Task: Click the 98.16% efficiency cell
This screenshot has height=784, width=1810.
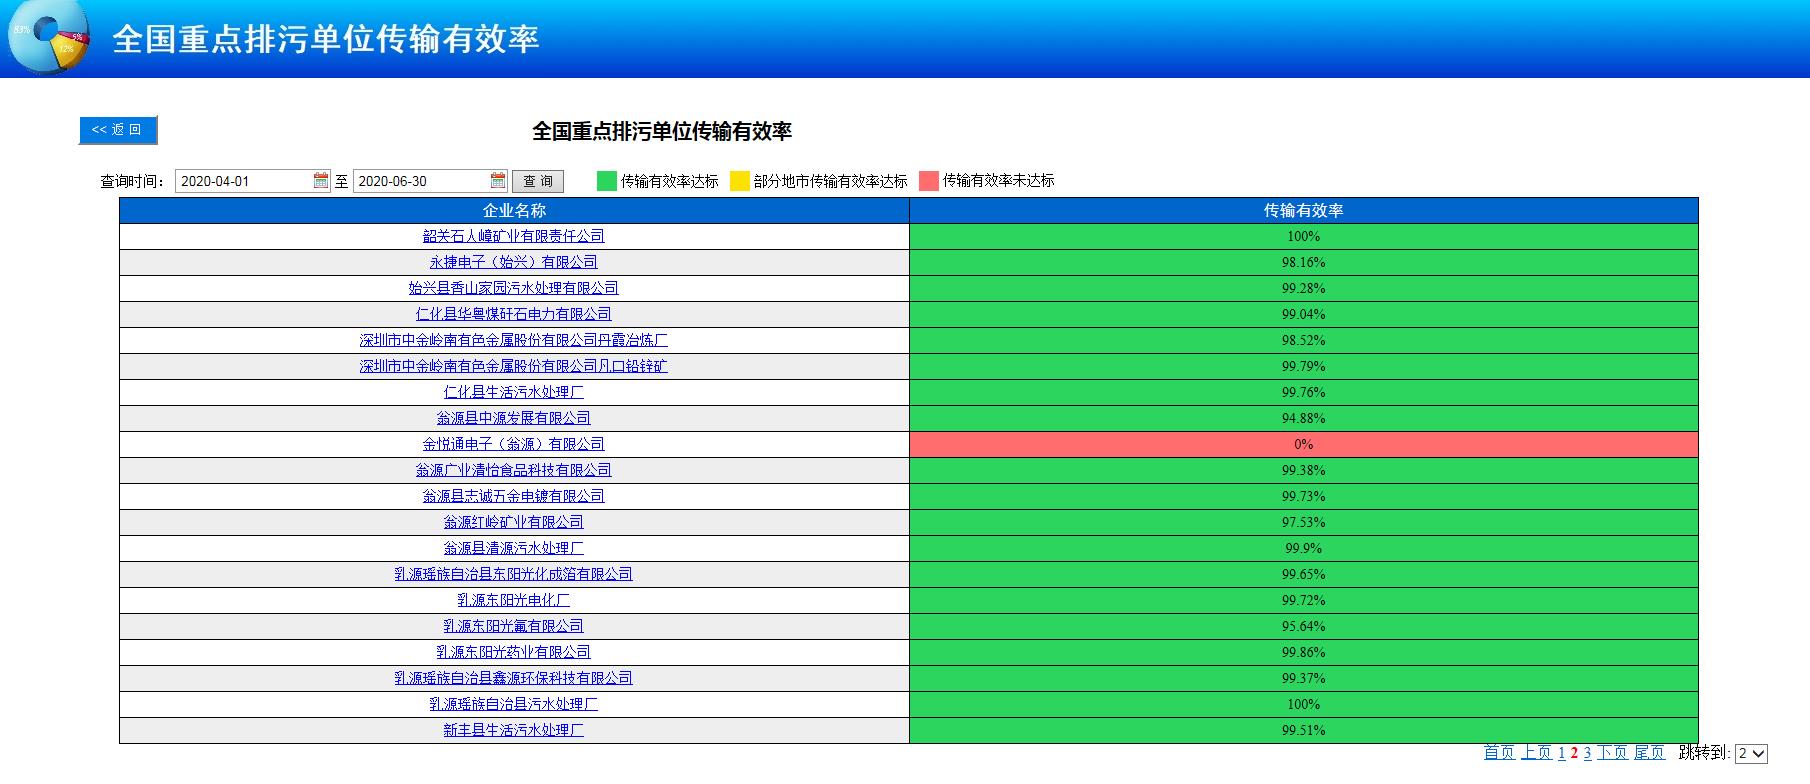Action: [x=1304, y=262]
